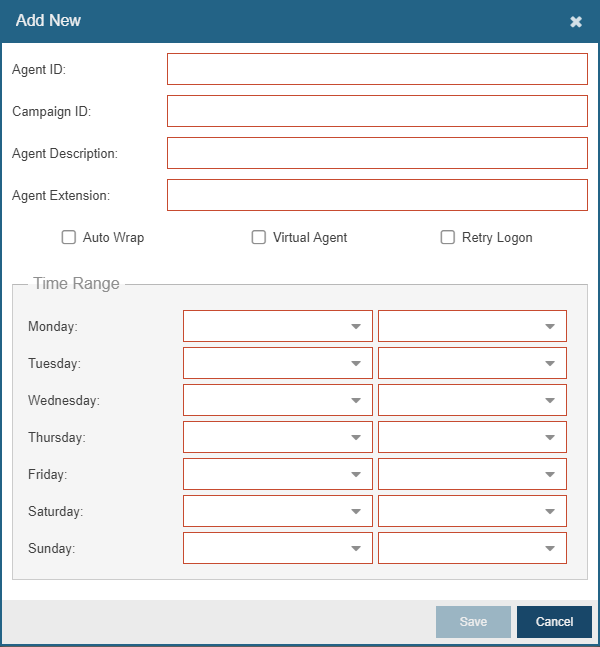Close the Add New dialog with X icon
This screenshot has height=647, width=600.
click(x=576, y=21)
